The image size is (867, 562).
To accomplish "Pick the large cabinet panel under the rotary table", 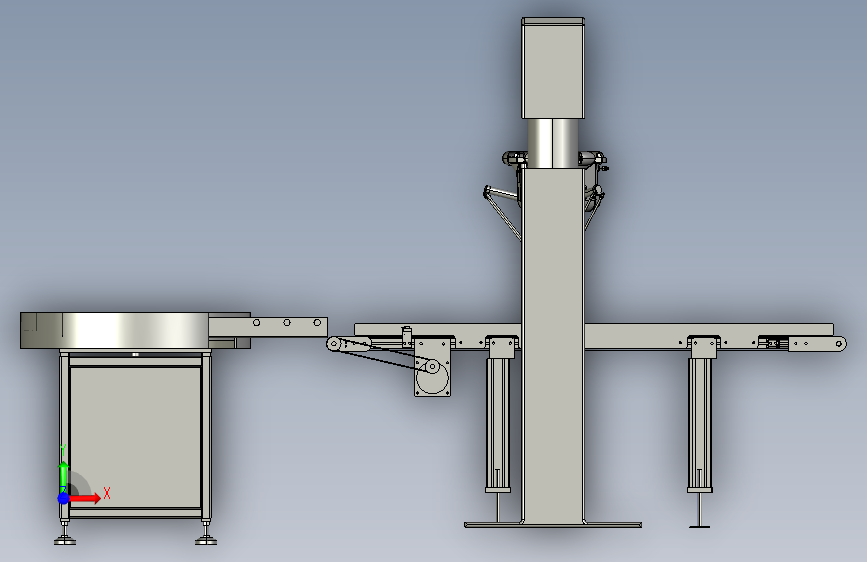I will coord(135,437).
